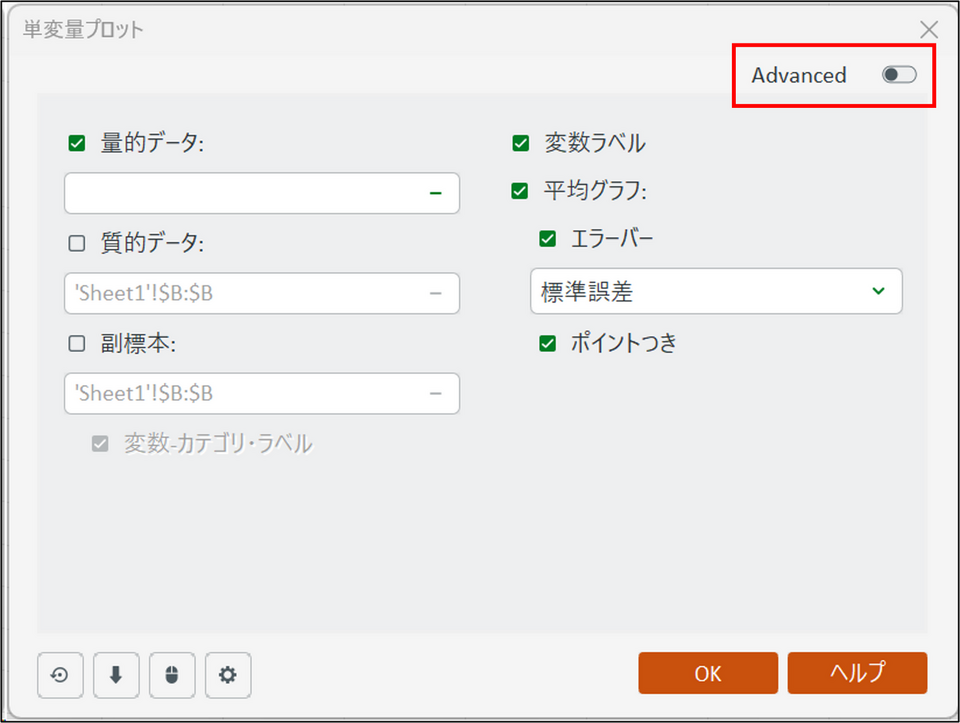Screen dimensions: 960x723
Task: Click the mouse selection icon button
Action: click(171, 675)
